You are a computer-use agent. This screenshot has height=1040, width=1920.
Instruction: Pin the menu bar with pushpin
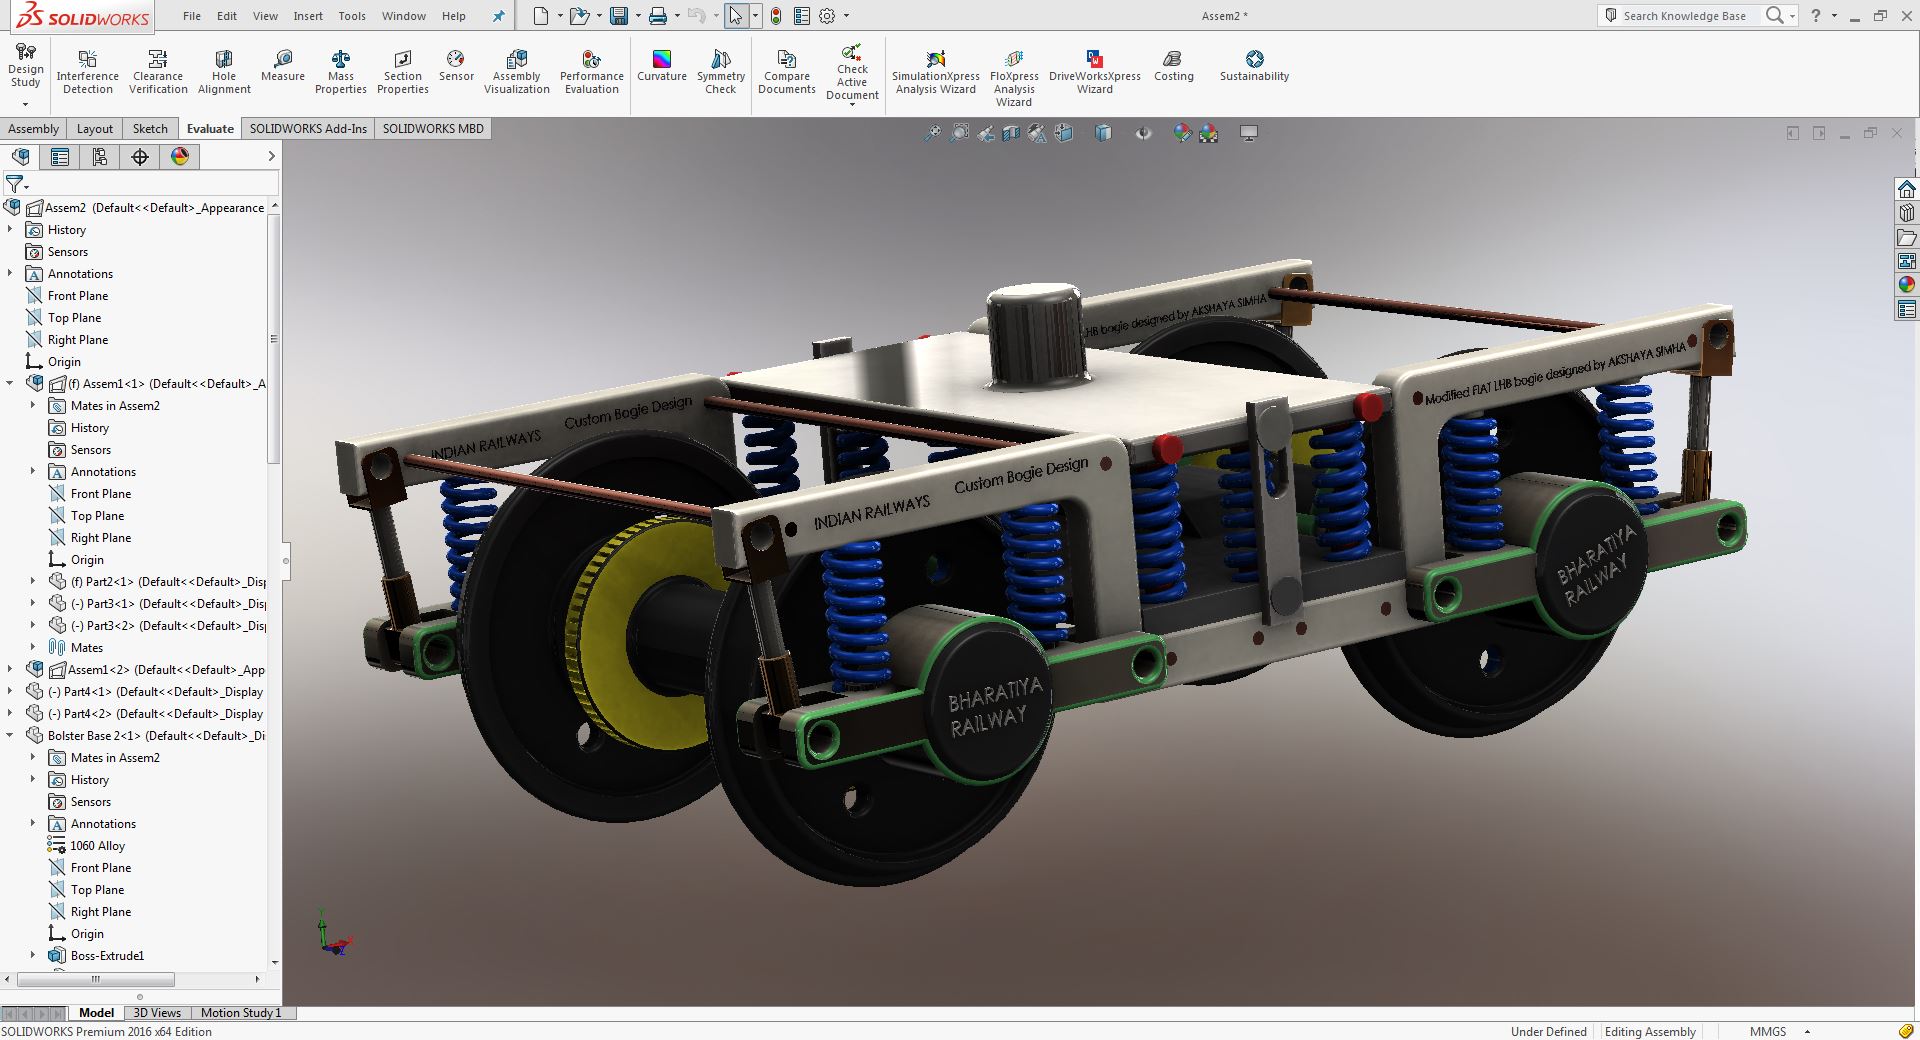[x=499, y=16]
